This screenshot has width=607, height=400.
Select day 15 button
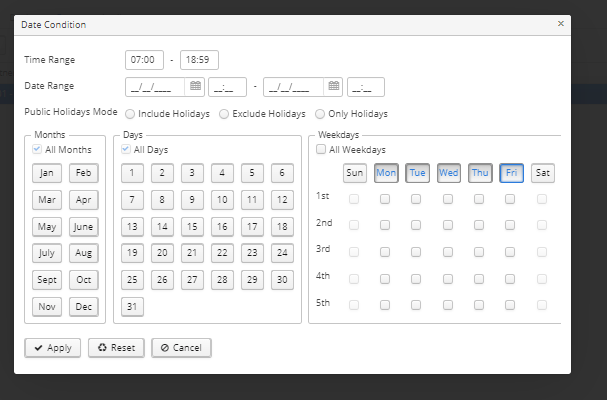point(192,227)
